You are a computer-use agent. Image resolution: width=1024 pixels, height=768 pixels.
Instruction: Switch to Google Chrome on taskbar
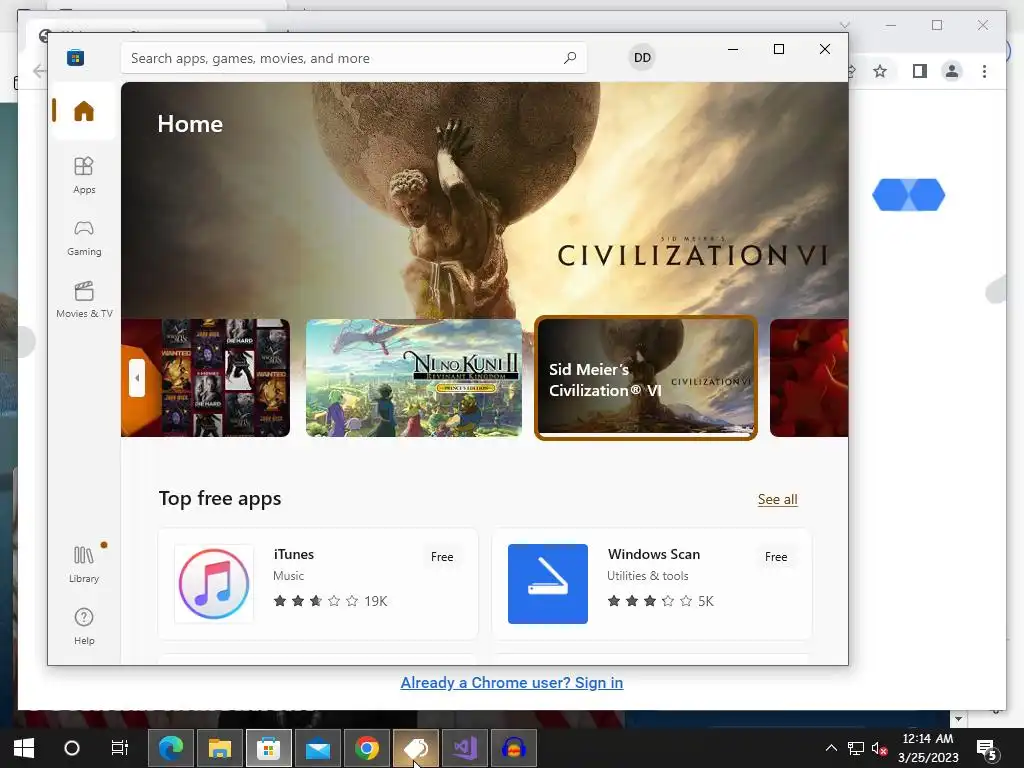click(x=367, y=748)
